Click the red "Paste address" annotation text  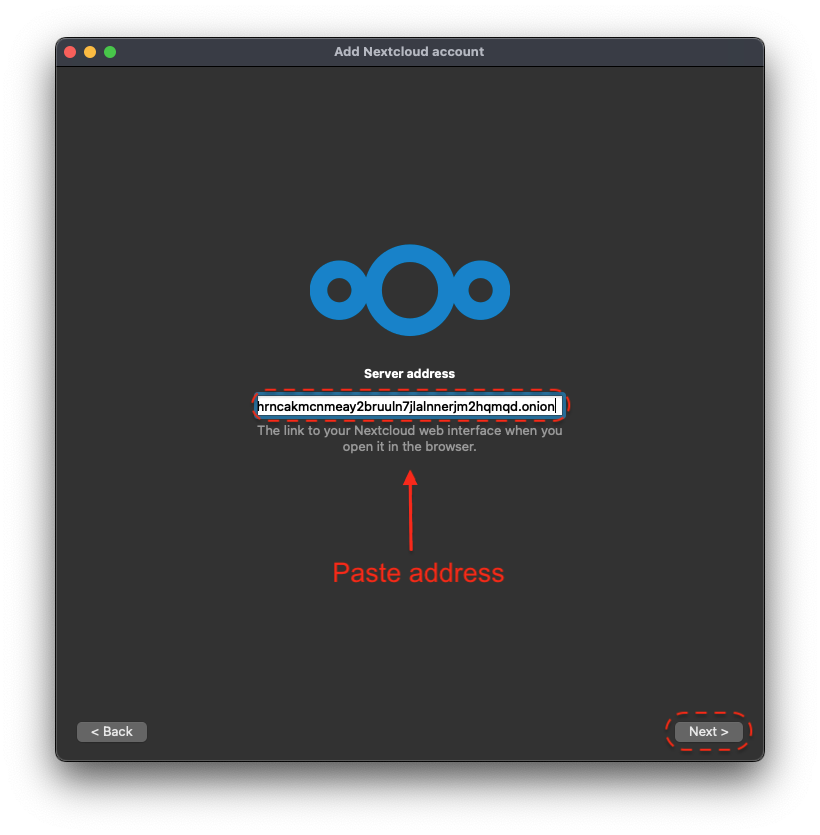[x=418, y=573]
